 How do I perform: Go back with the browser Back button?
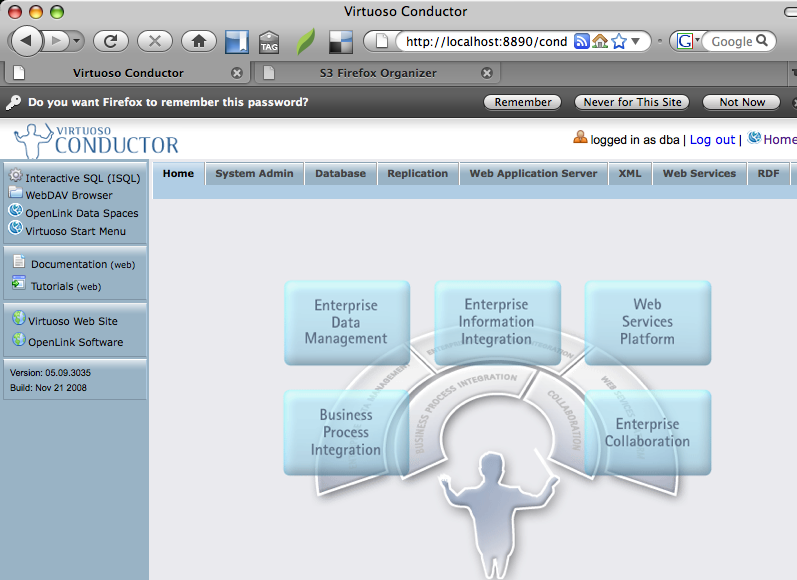[x=26, y=41]
